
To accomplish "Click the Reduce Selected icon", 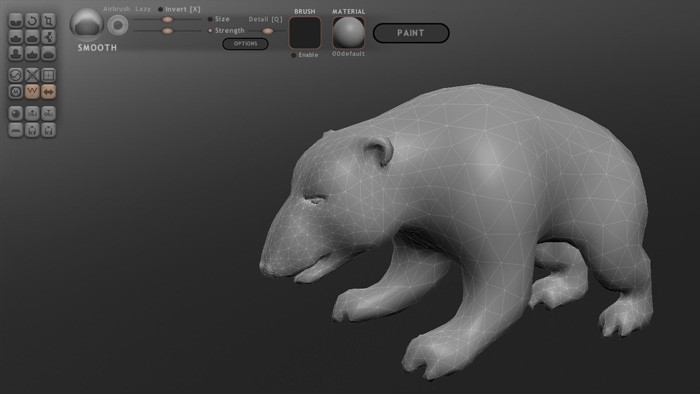I will [x=32, y=75].
